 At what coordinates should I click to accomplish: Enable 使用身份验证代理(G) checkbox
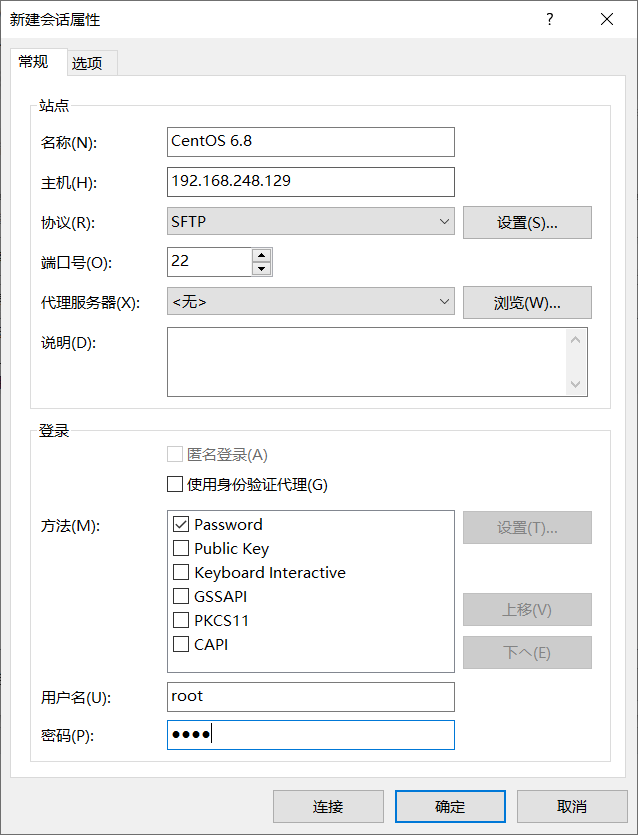click(x=175, y=485)
